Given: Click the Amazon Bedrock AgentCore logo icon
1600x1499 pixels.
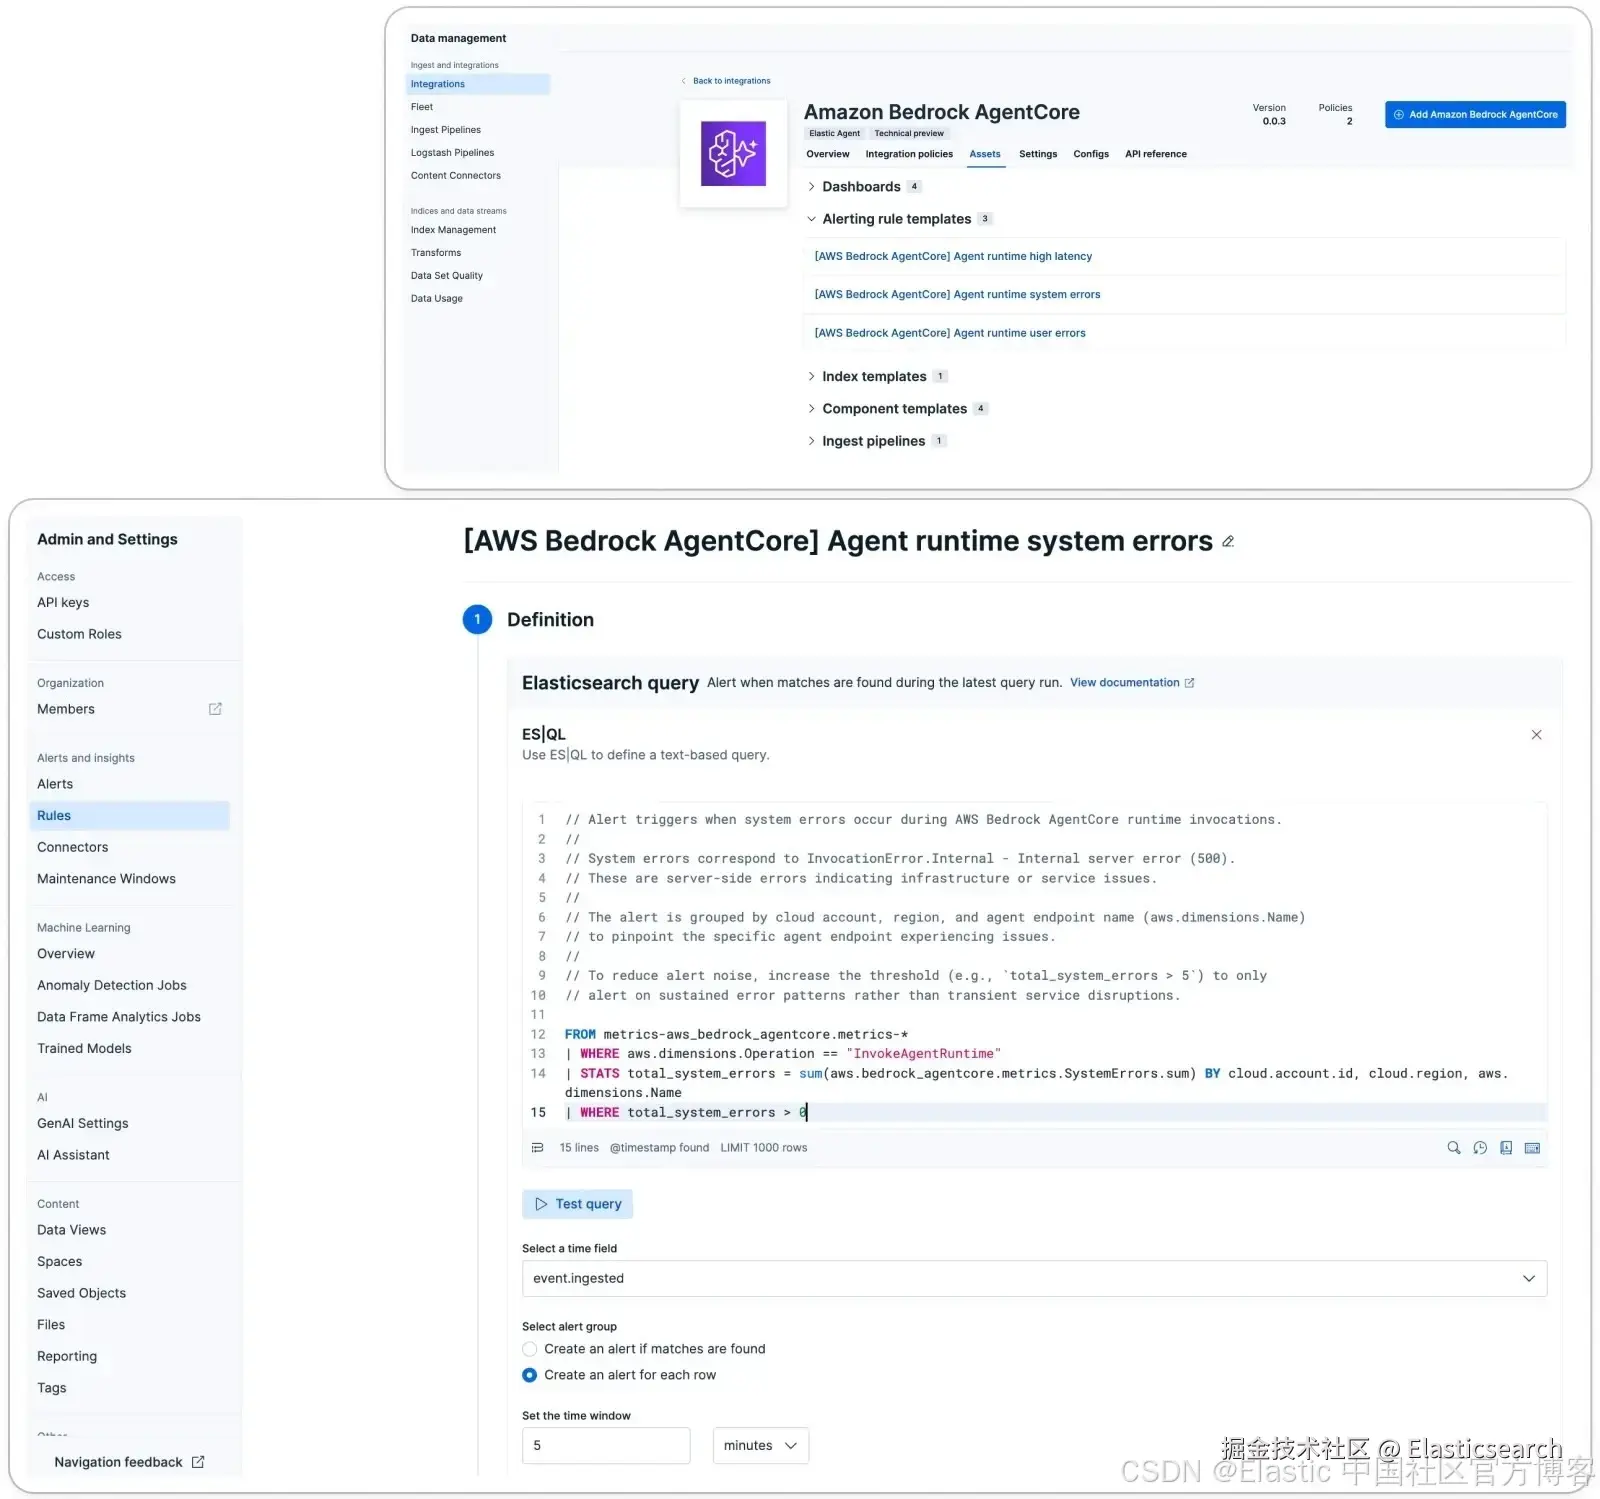Looking at the screenshot, I should [733, 154].
